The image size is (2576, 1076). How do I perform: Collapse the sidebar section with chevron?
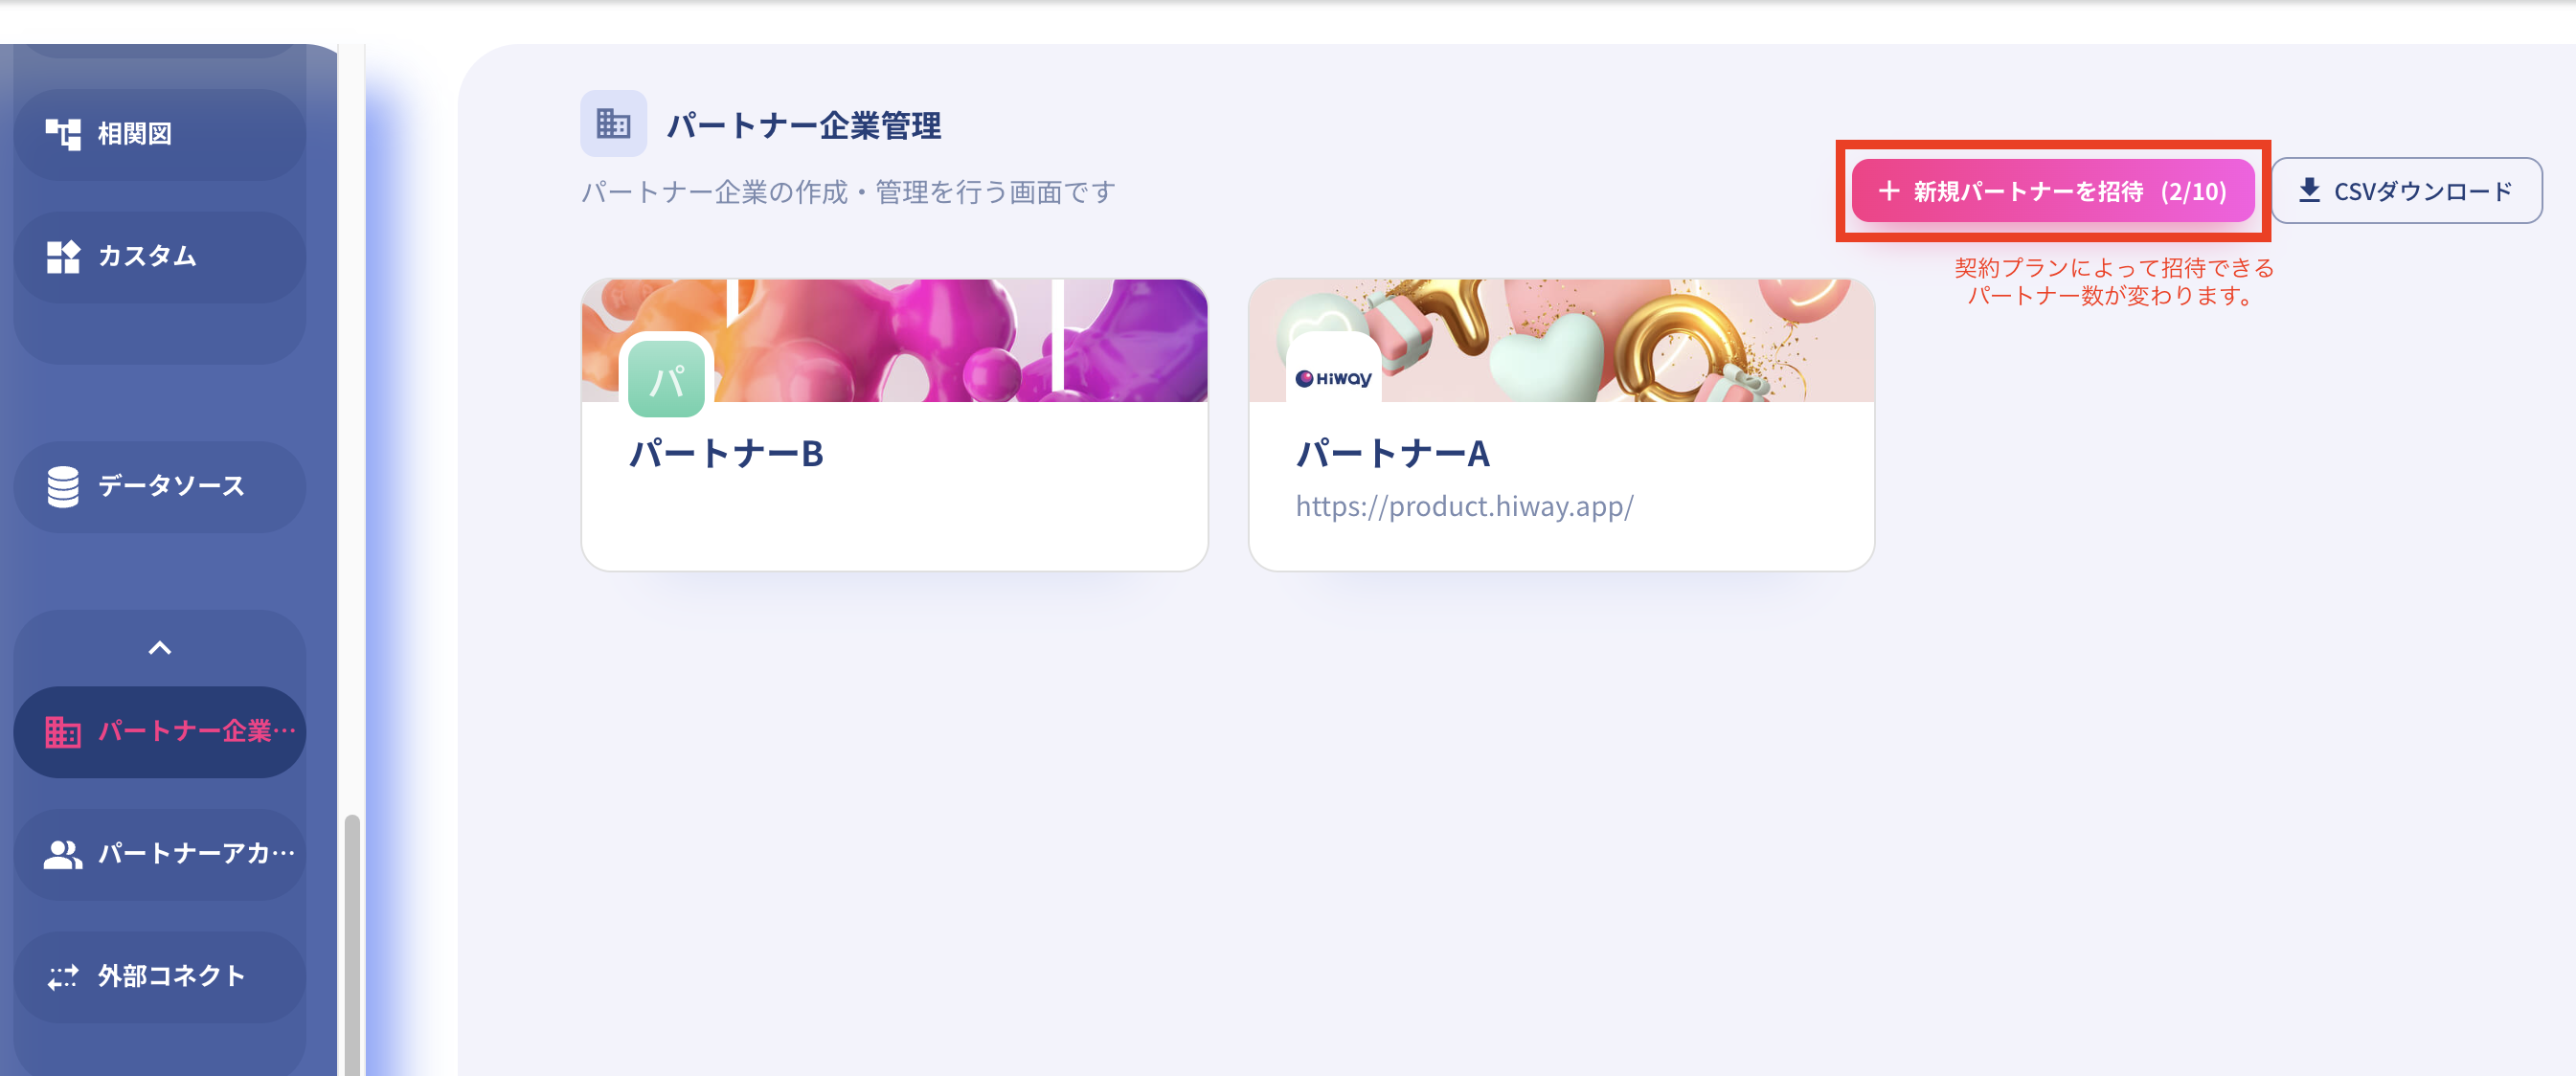coord(160,649)
